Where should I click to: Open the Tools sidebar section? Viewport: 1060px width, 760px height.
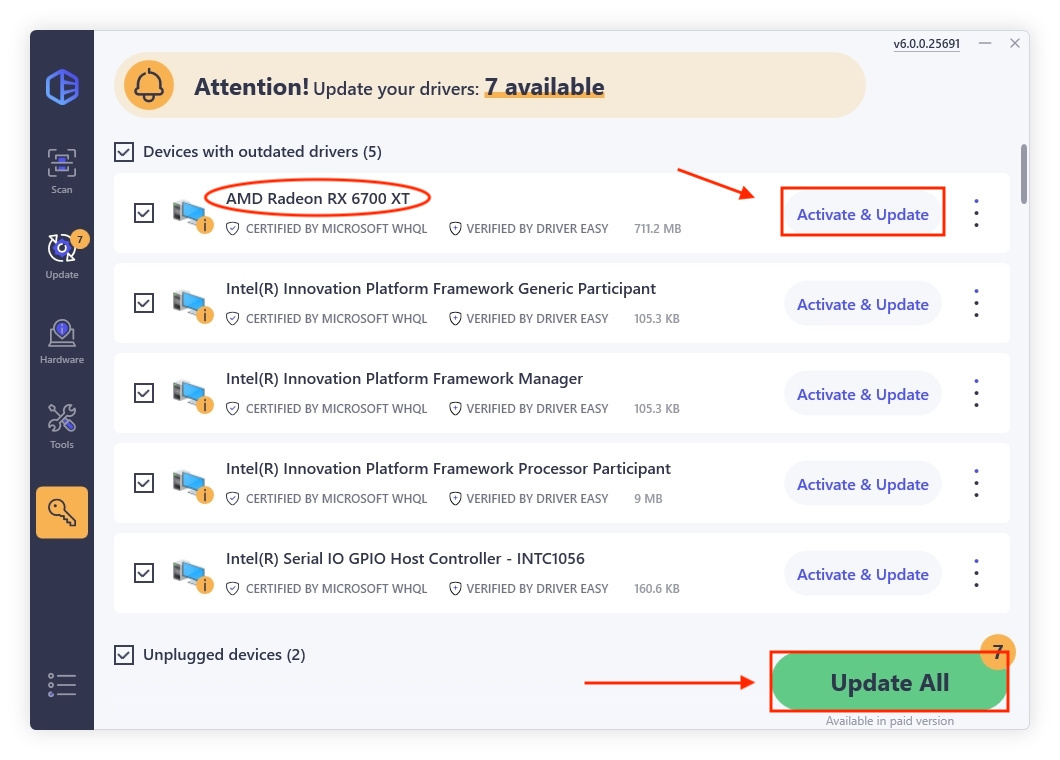pos(62,425)
